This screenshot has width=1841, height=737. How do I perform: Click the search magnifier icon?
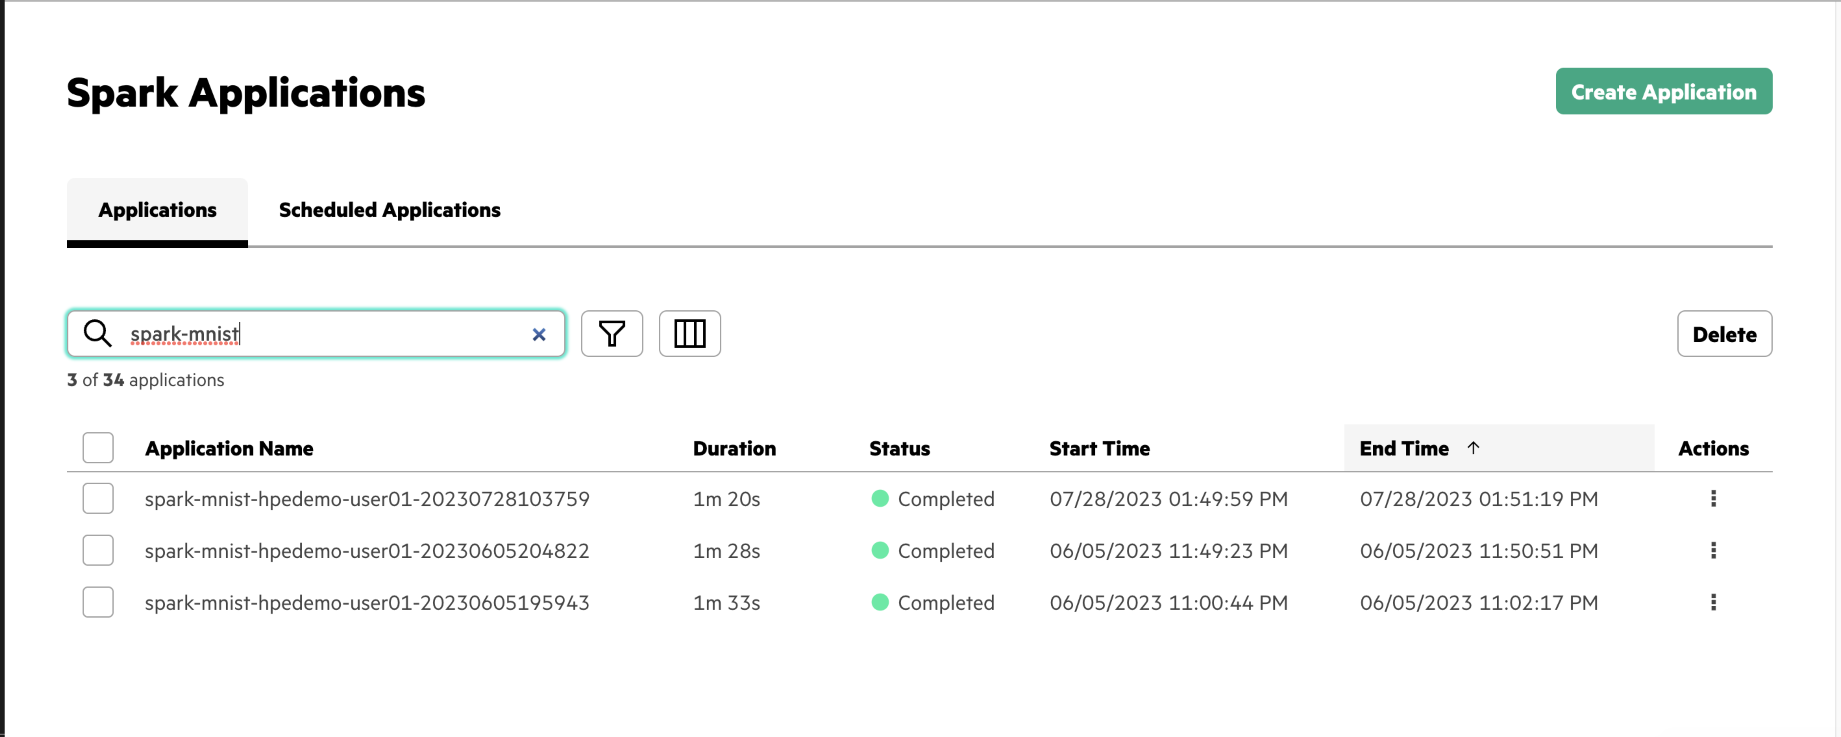(x=97, y=333)
